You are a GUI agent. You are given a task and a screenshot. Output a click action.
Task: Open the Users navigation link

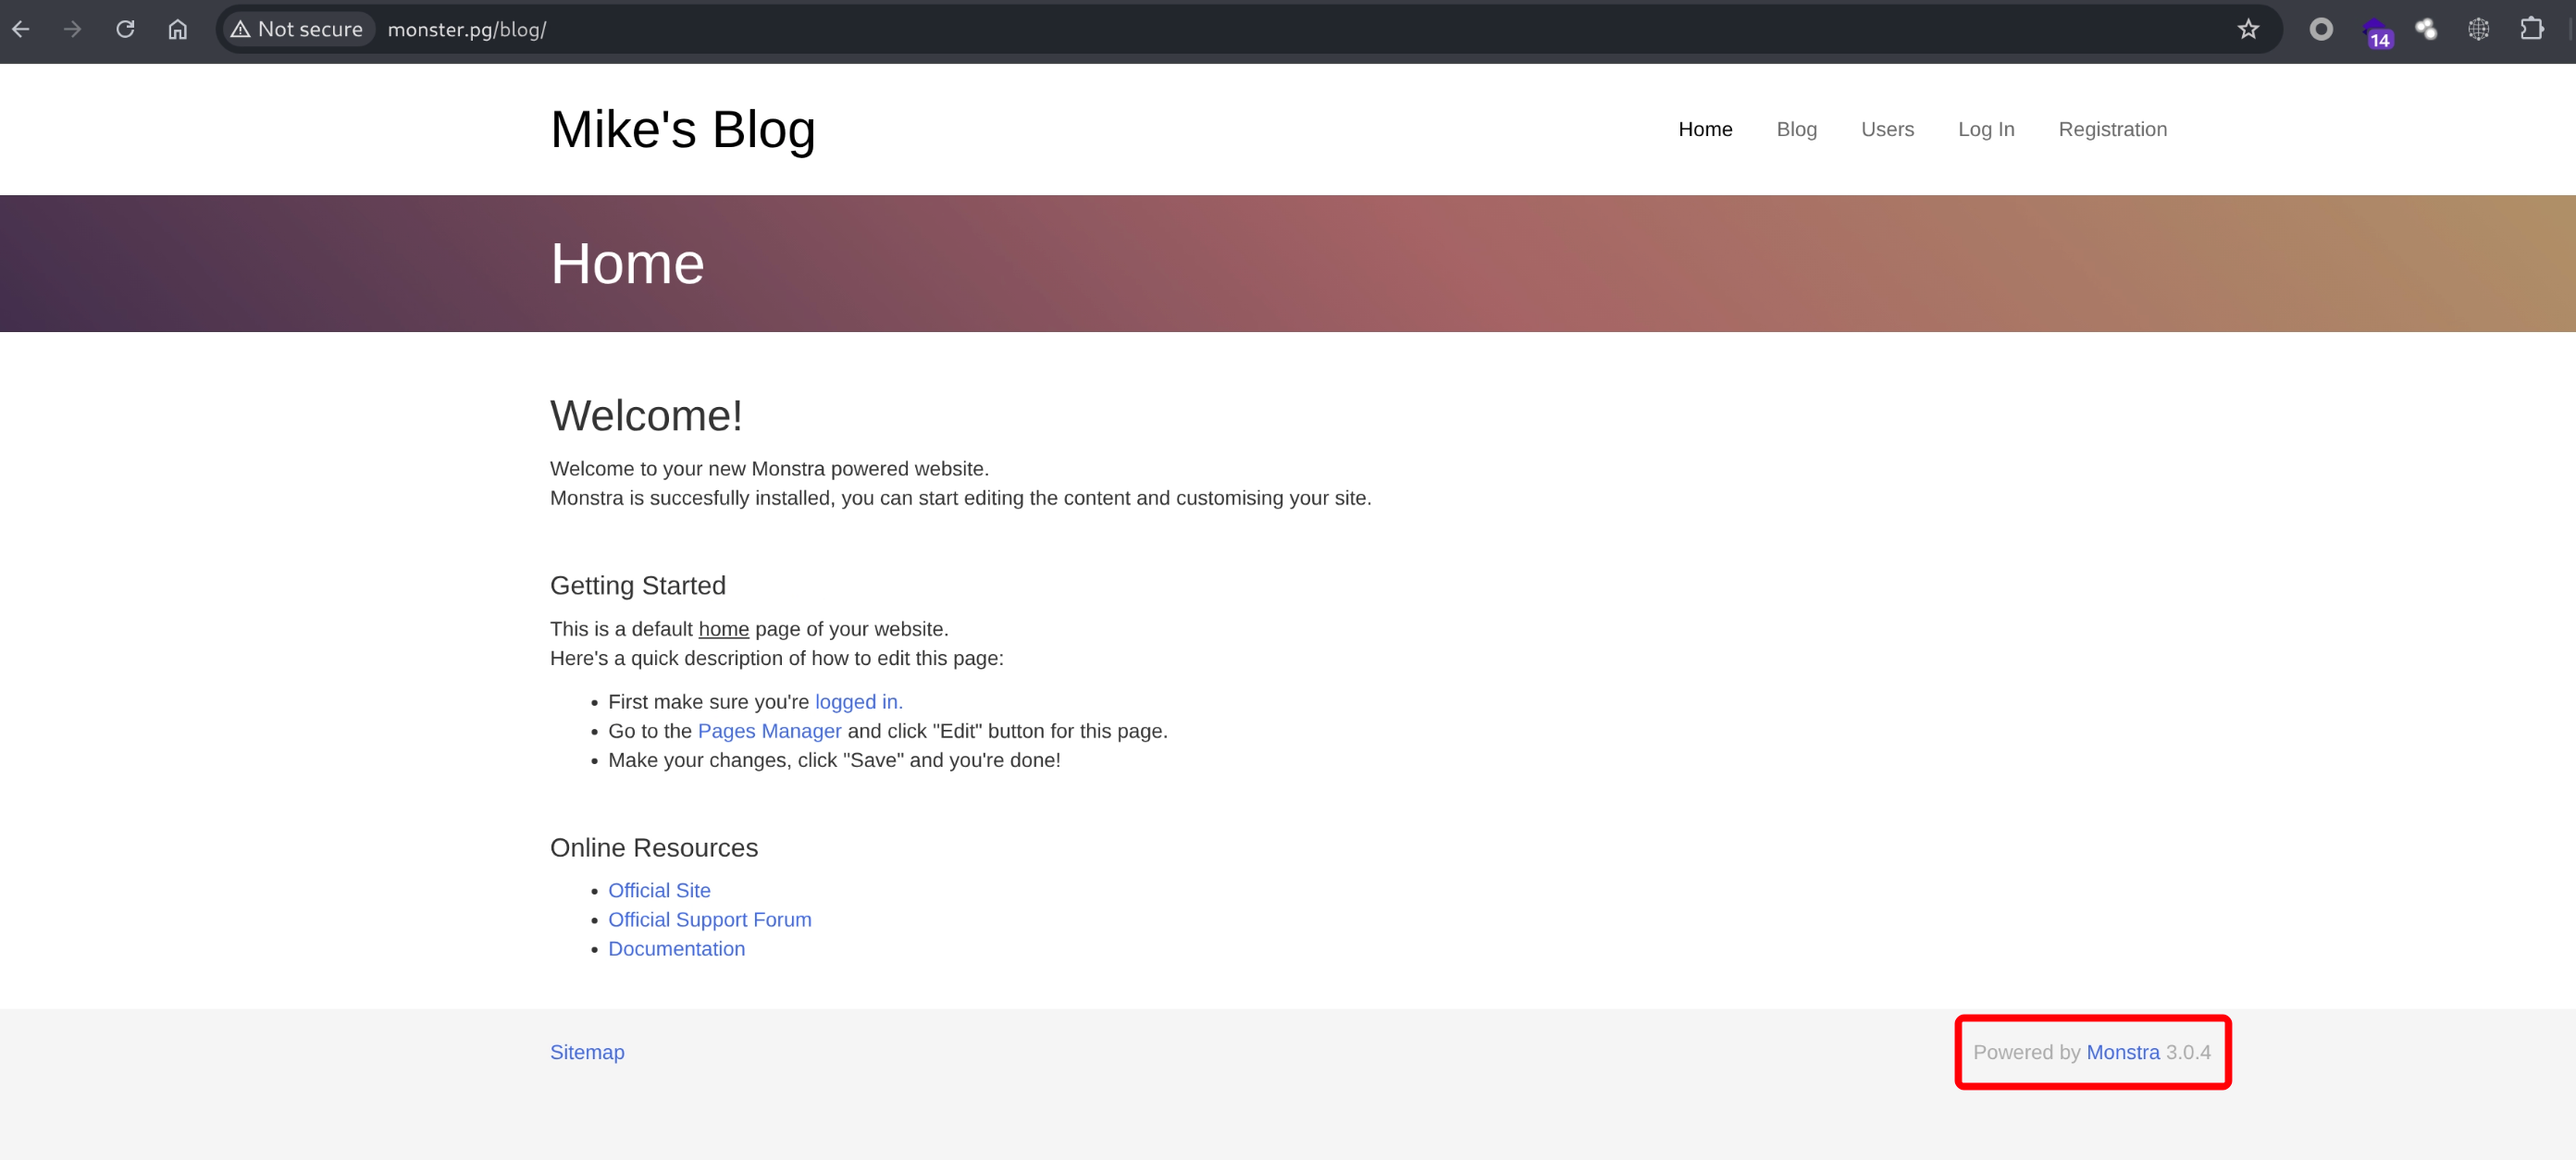(1887, 129)
